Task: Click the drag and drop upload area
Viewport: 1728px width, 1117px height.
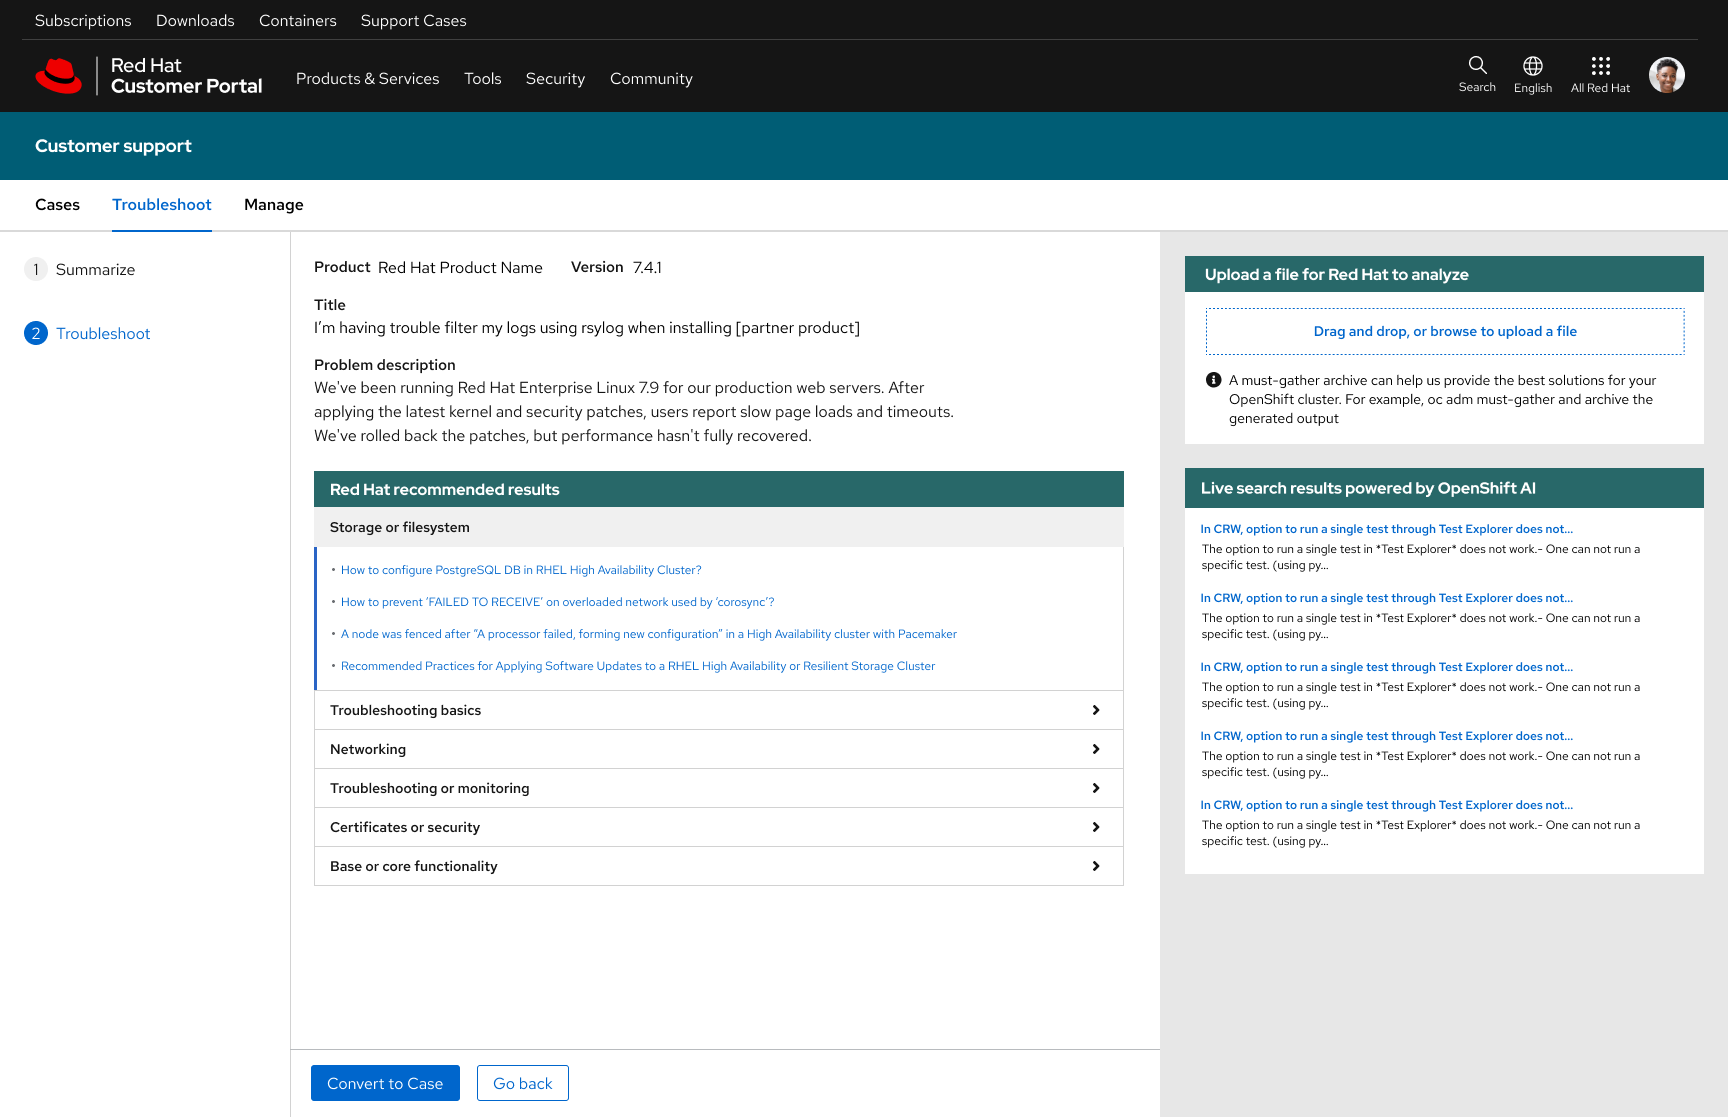Action: tap(1445, 331)
